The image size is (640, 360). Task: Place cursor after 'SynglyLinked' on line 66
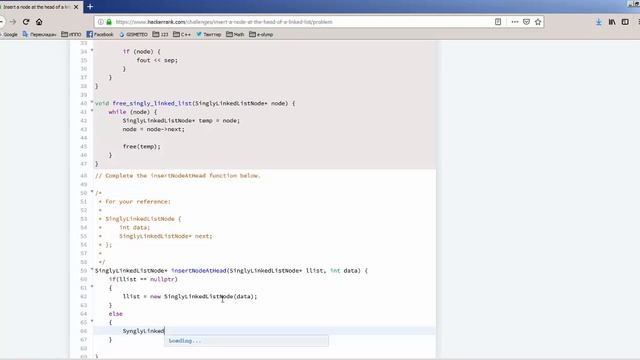[x=164, y=331]
